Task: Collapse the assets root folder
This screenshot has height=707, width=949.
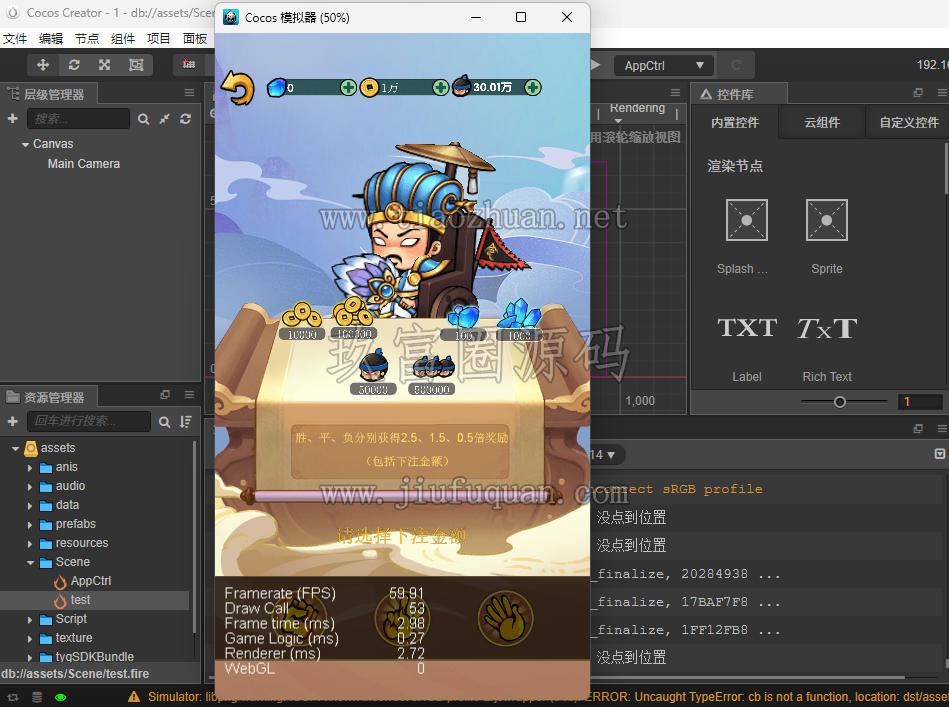Action: tap(15, 449)
